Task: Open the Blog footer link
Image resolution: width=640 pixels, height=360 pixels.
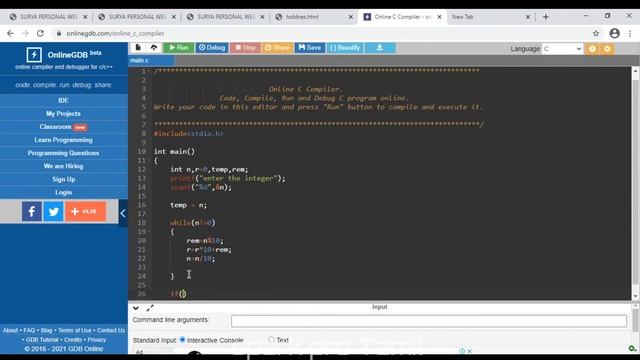Action: click(x=47, y=330)
